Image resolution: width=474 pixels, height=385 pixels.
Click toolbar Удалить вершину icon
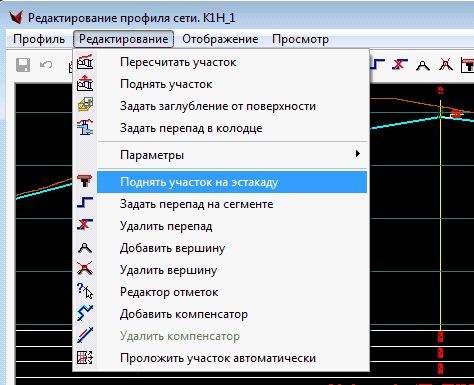coord(446,64)
